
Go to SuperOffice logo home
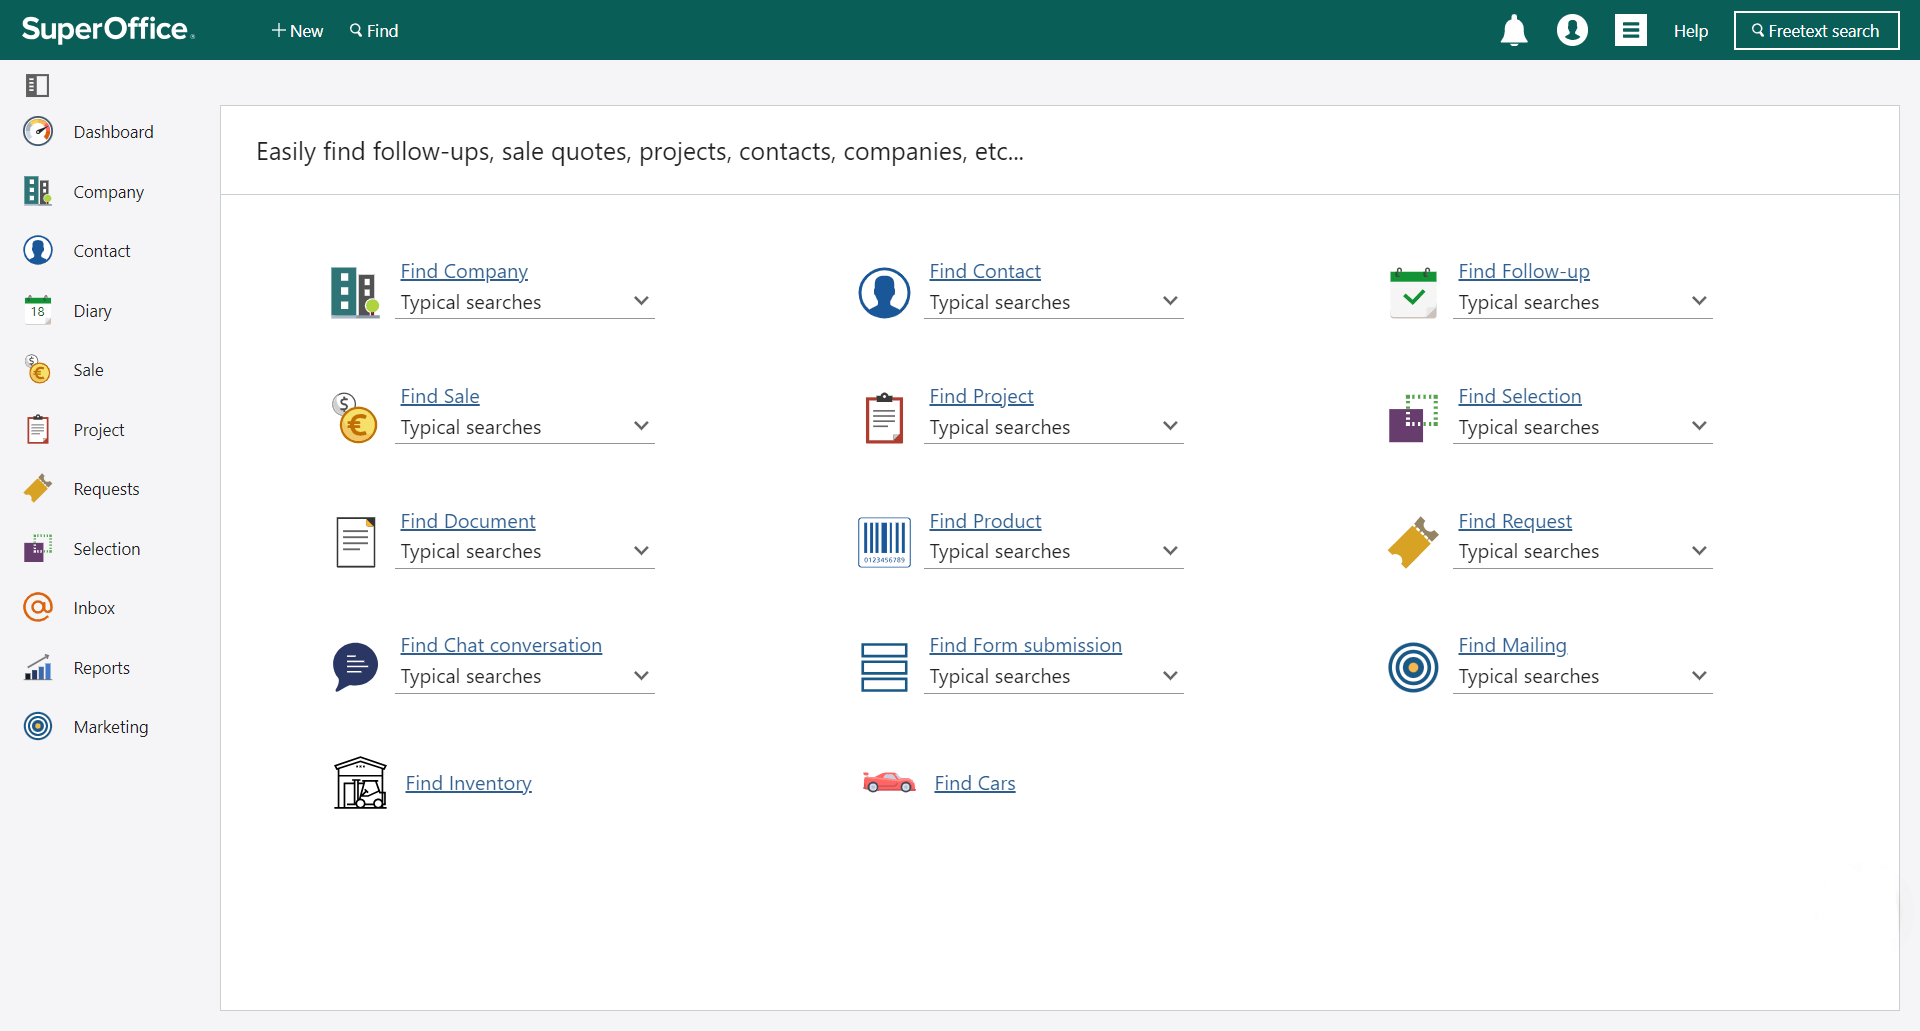point(108,29)
